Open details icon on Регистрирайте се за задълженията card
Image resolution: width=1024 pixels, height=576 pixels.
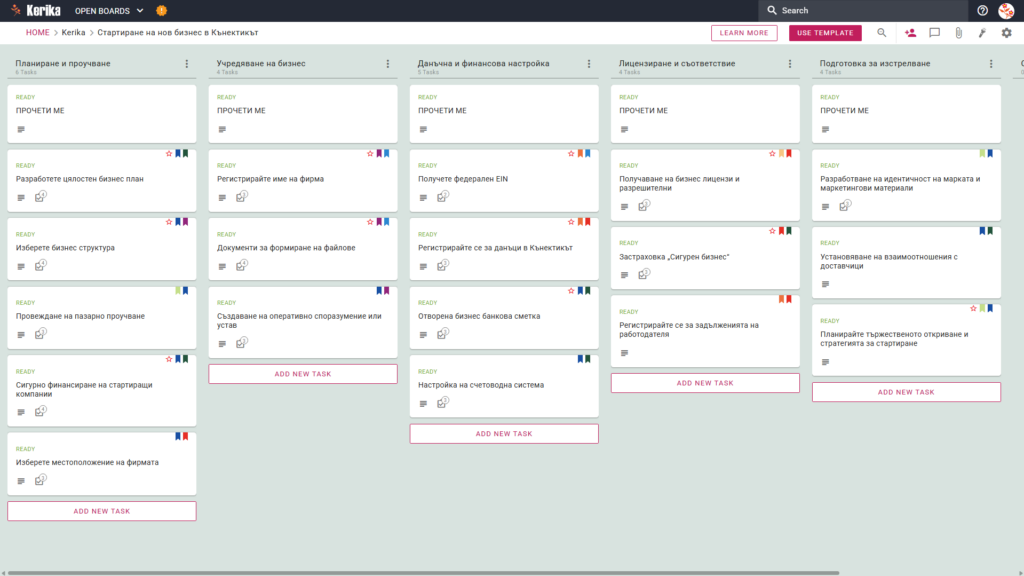624,353
